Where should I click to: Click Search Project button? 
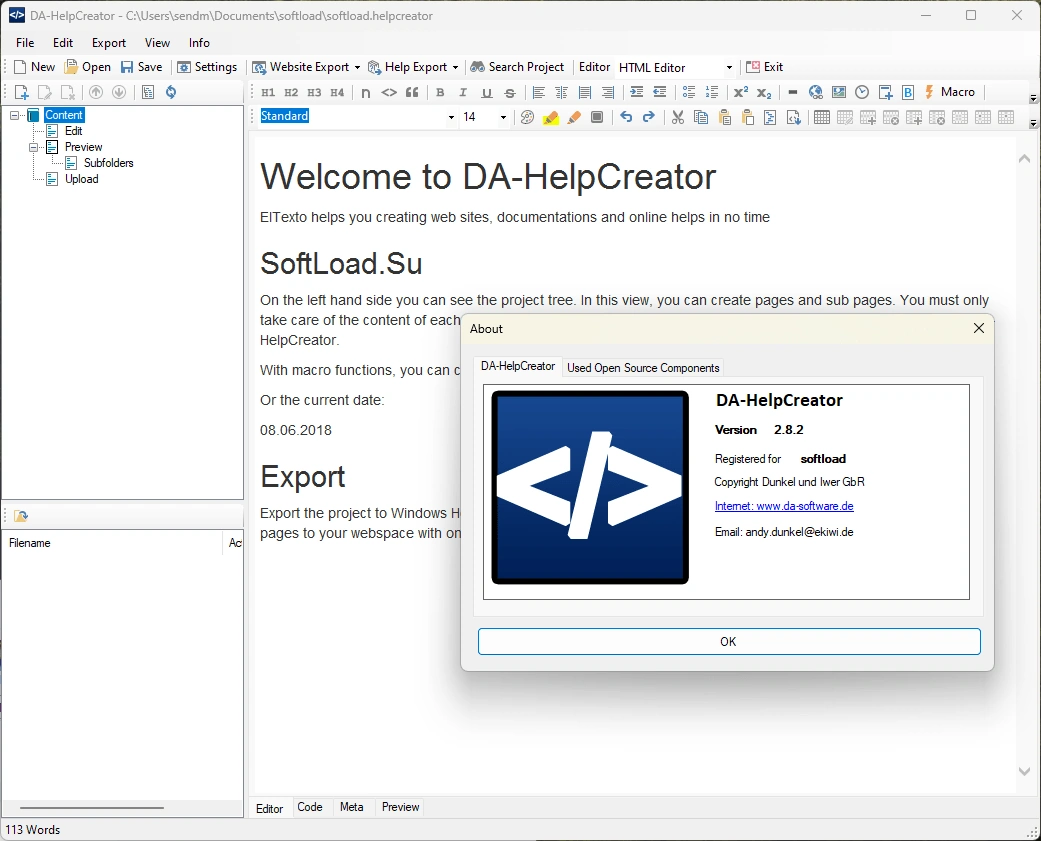tap(517, 67)
